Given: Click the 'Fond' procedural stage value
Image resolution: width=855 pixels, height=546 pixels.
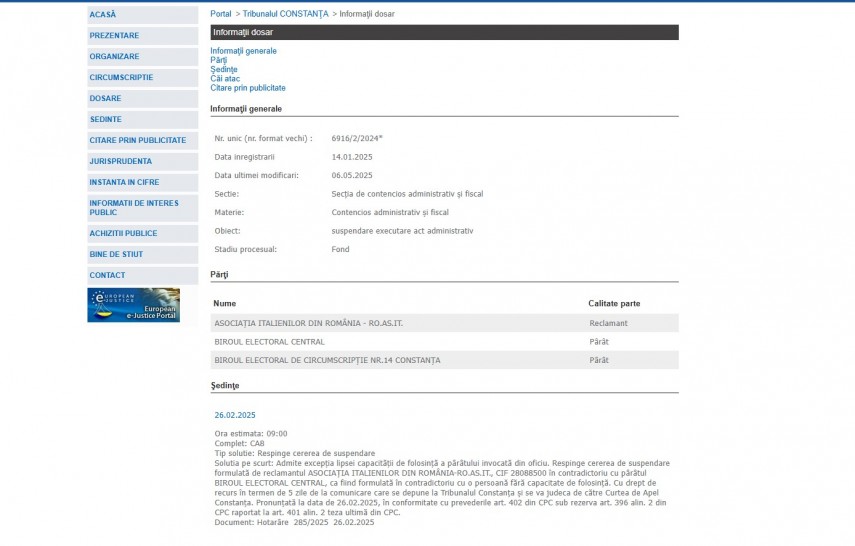Looking at the screenshot, I should [x=340, y=249].
